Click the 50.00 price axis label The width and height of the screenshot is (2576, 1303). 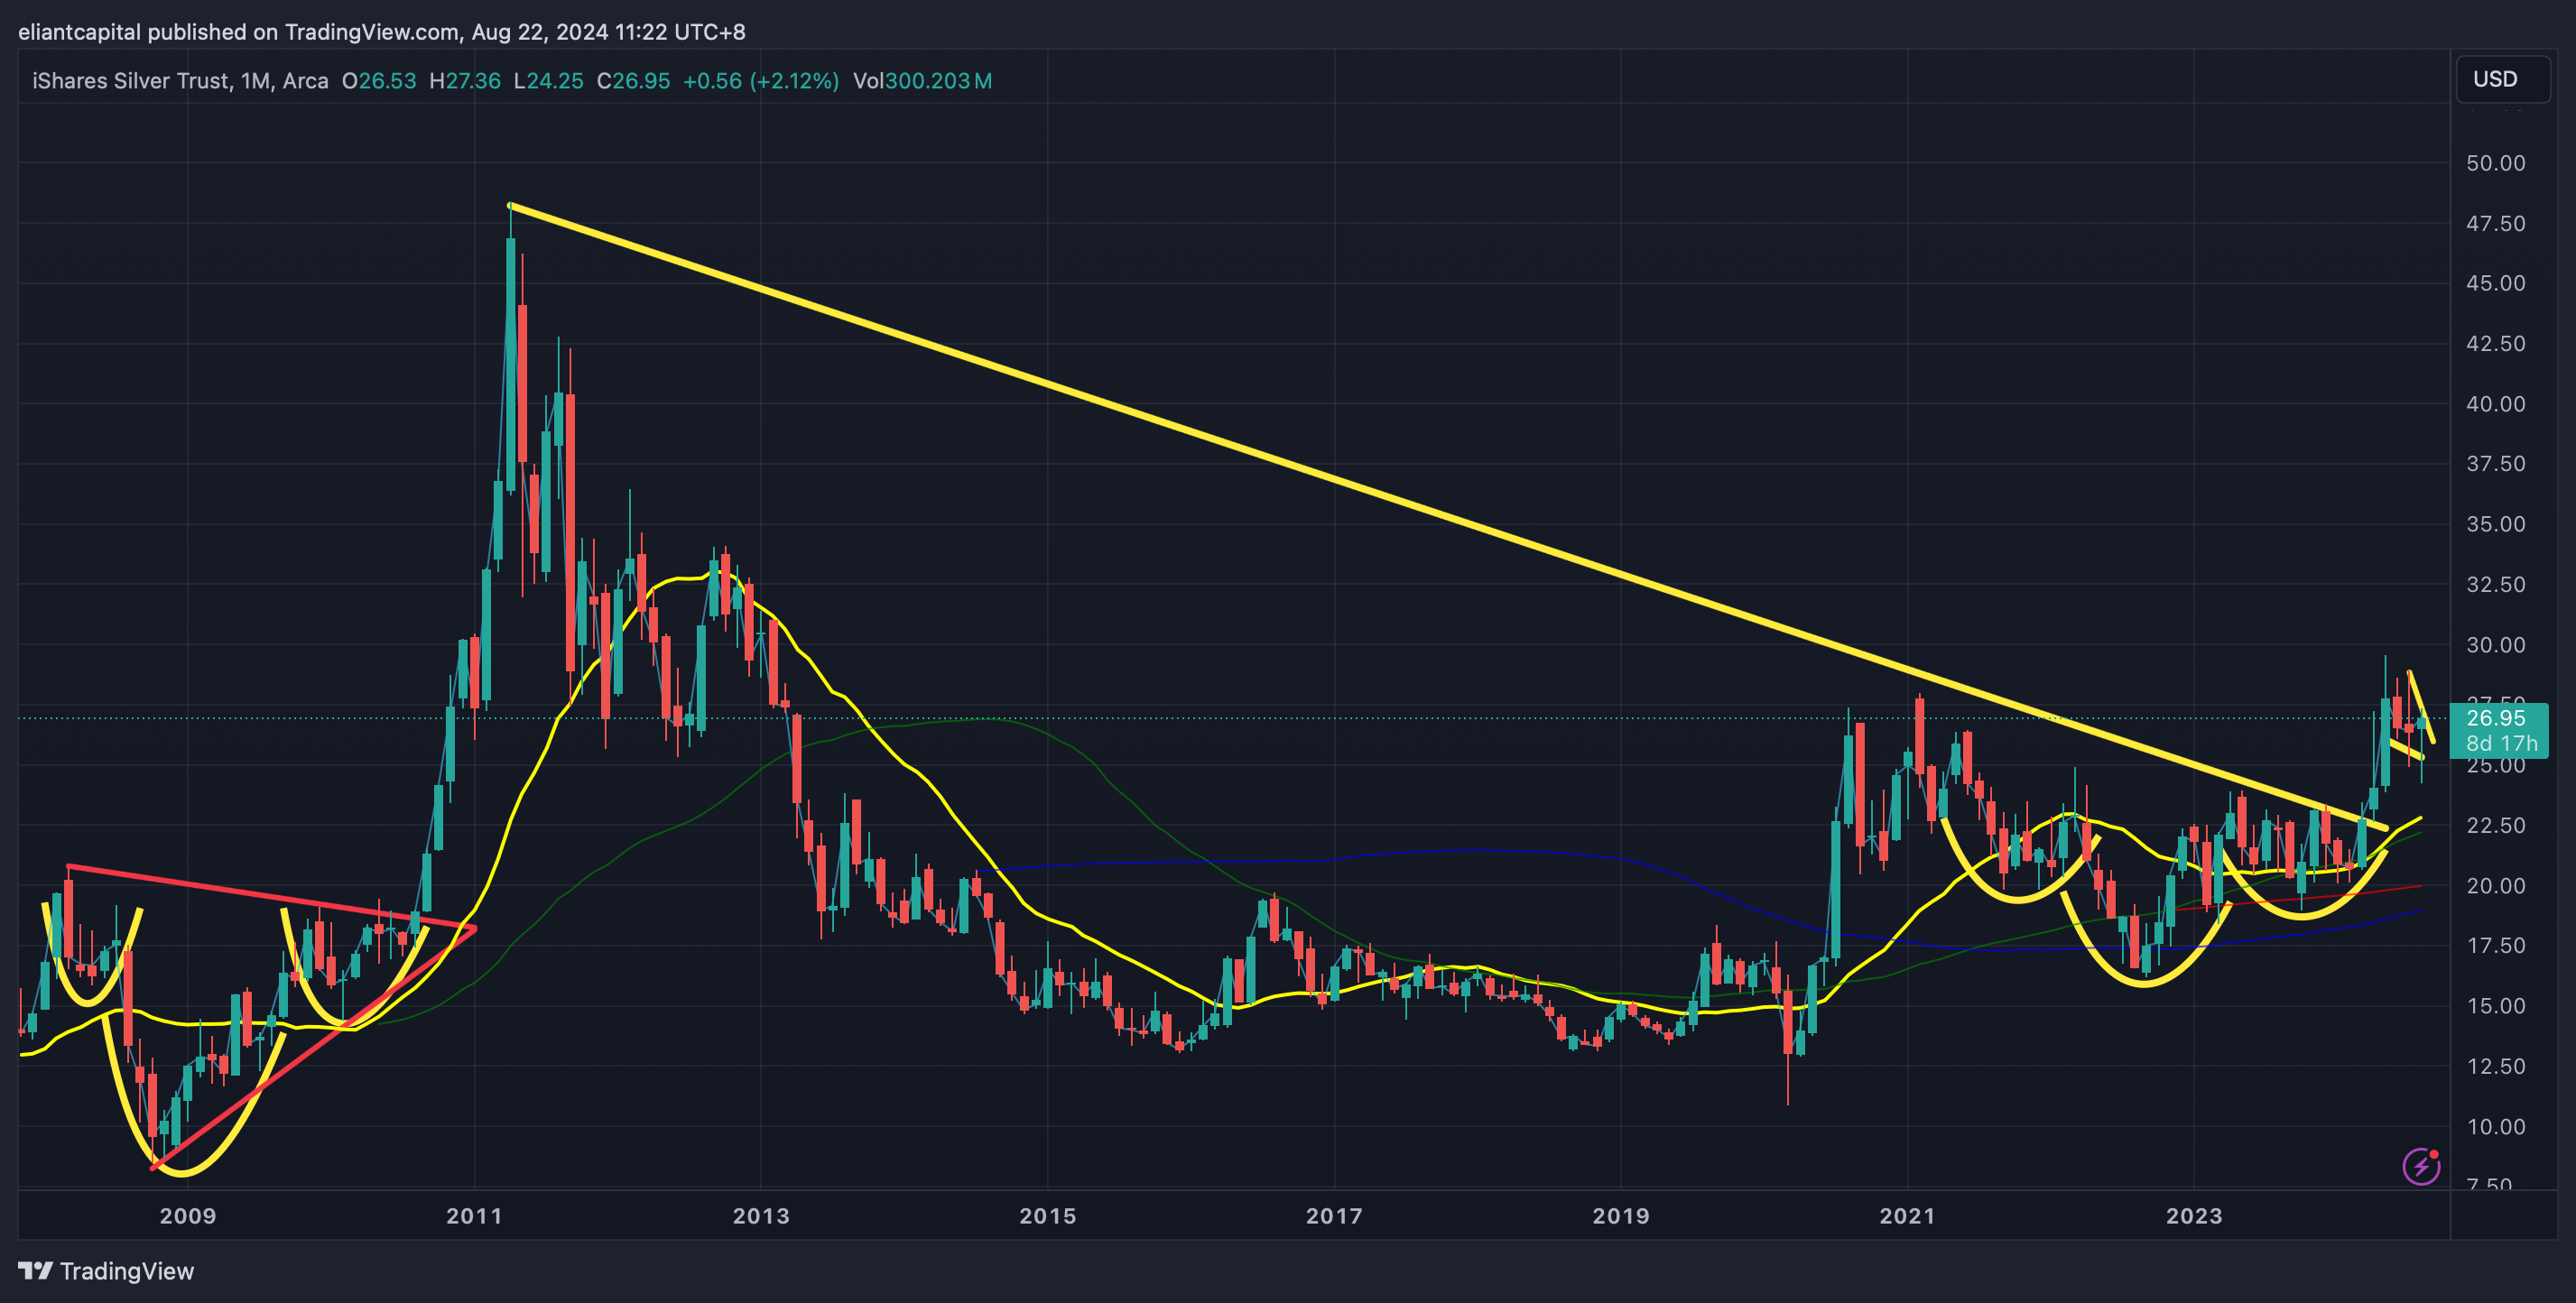(x=2495, y=163)
